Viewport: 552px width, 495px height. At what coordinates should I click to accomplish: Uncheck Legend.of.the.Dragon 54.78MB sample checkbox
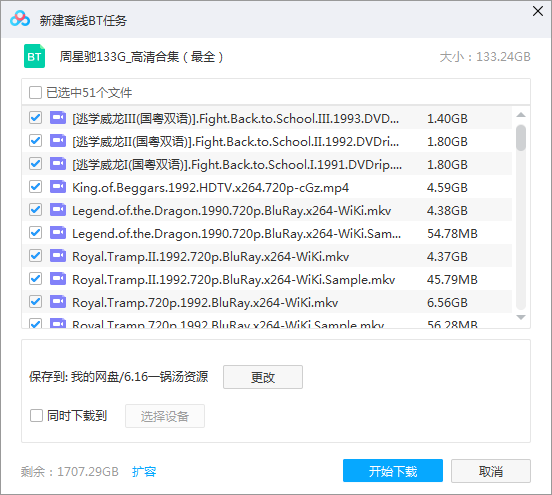[36, 233]
